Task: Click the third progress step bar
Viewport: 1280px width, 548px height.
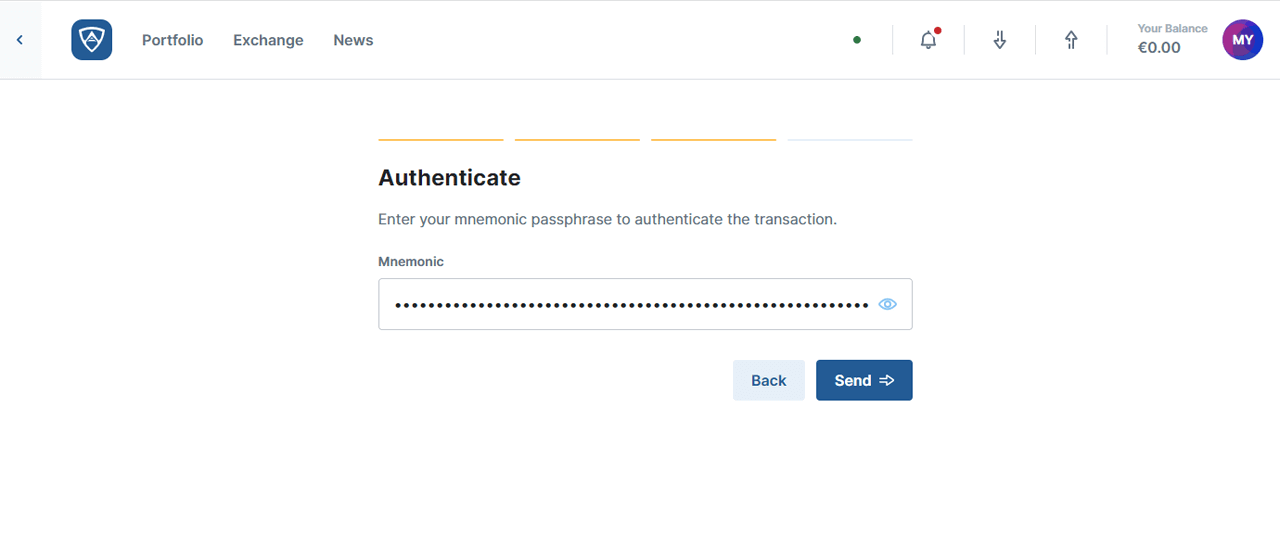Action: pyautogui.click(x=713, y=140)
